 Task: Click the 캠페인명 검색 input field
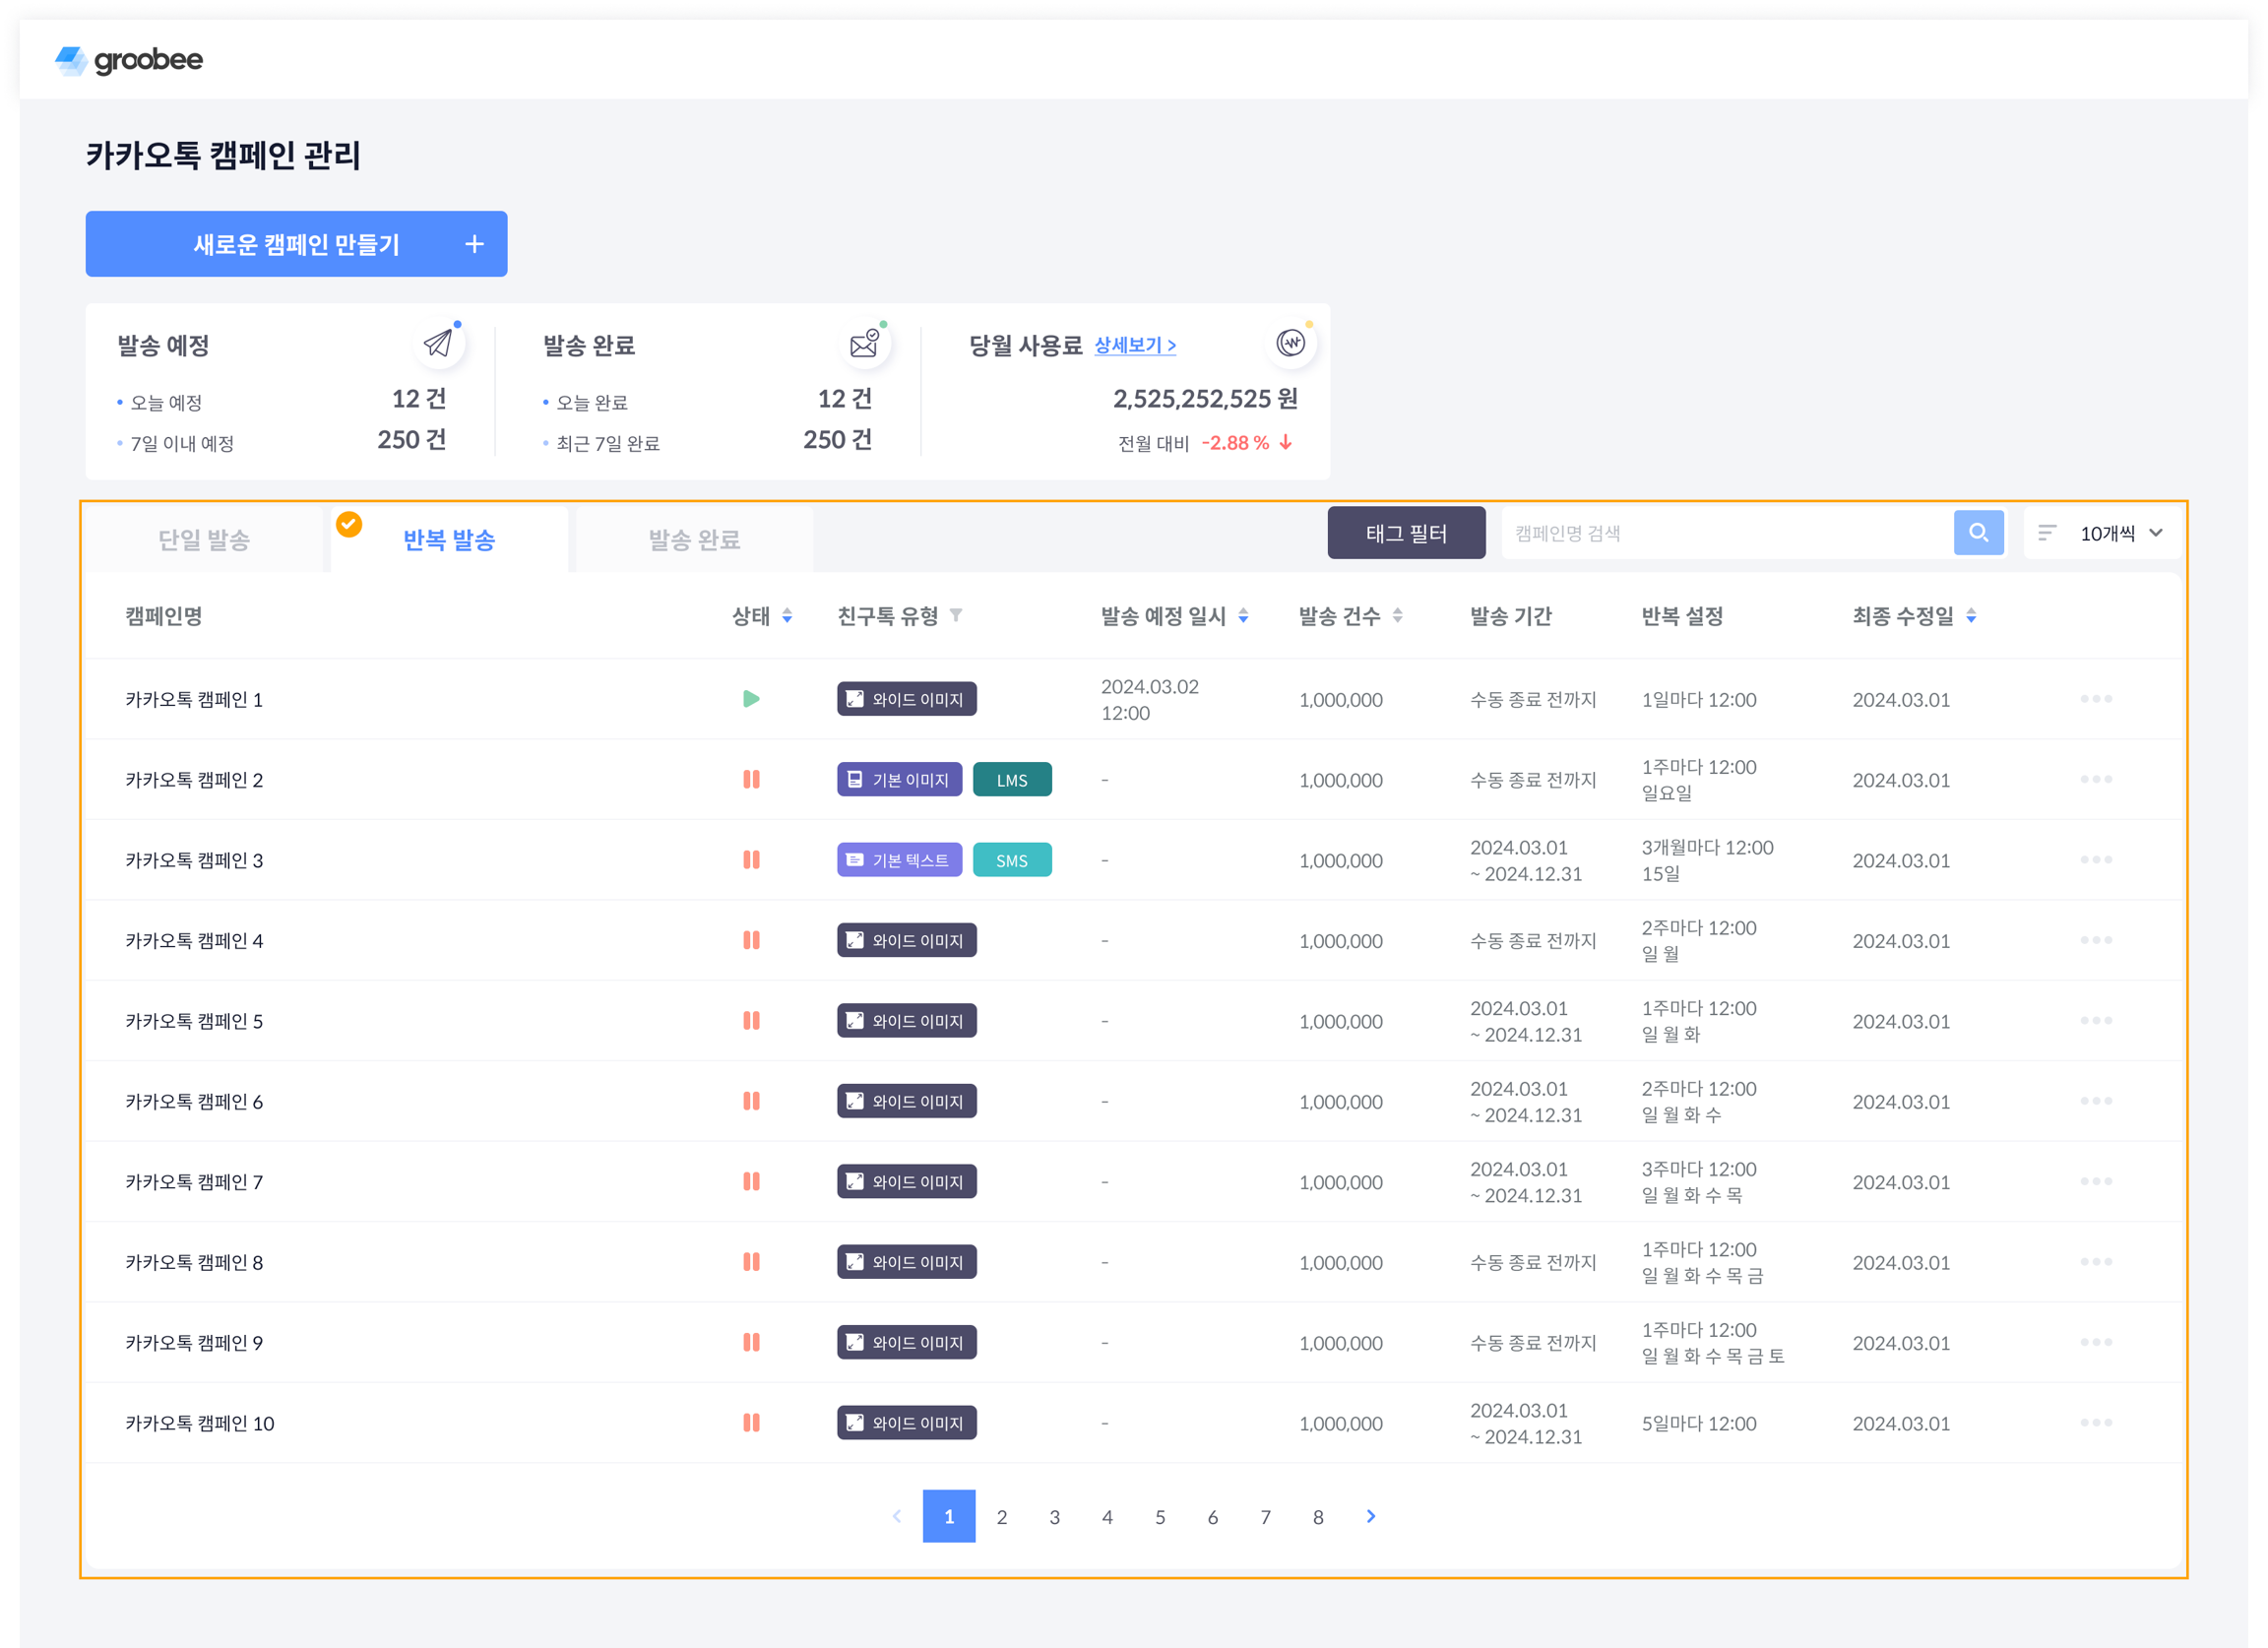(x=1725, y=533)
